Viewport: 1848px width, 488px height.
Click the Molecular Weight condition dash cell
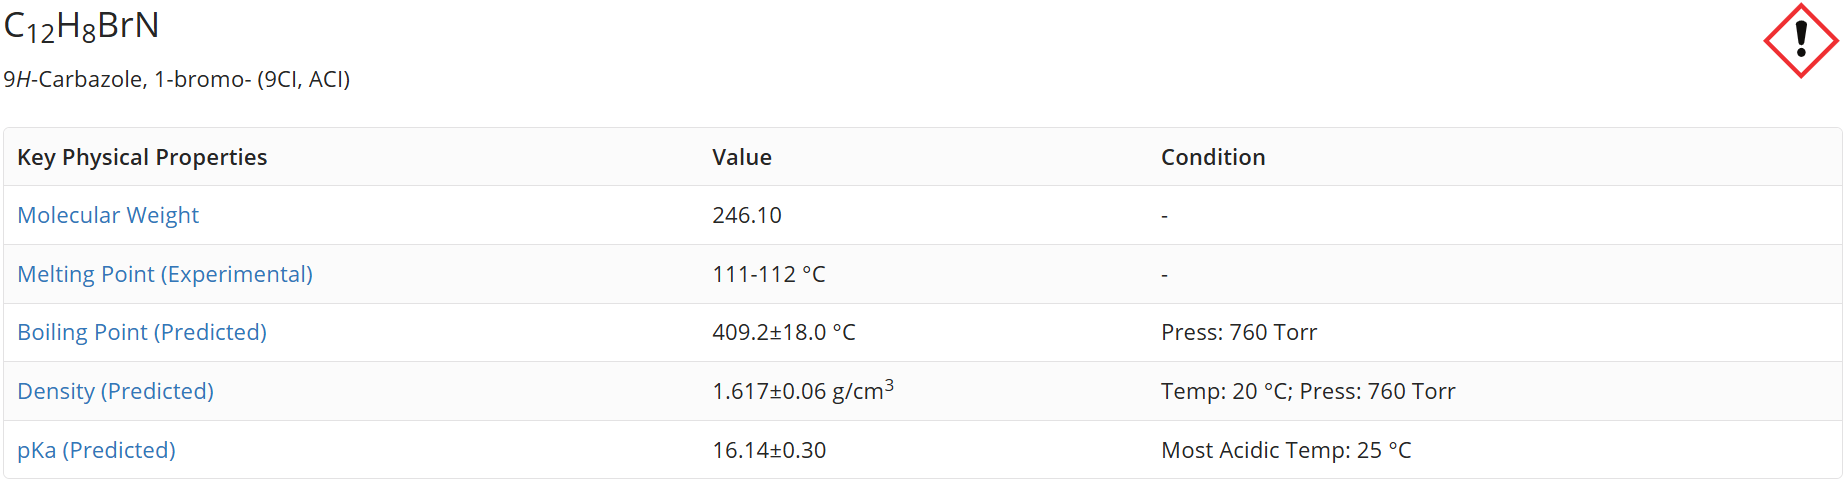coord(1164,216)
